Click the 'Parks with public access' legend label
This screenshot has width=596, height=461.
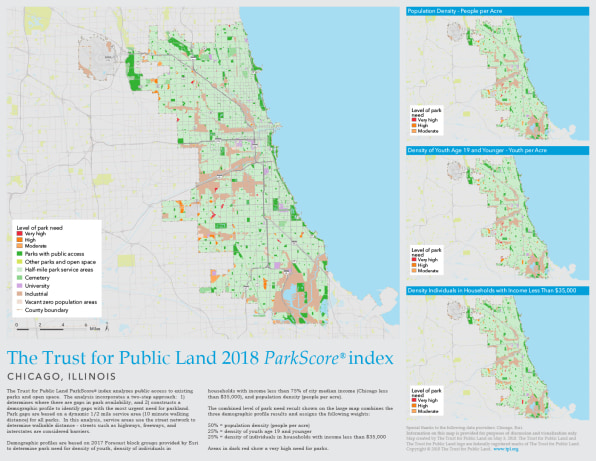tap(54, 254)
